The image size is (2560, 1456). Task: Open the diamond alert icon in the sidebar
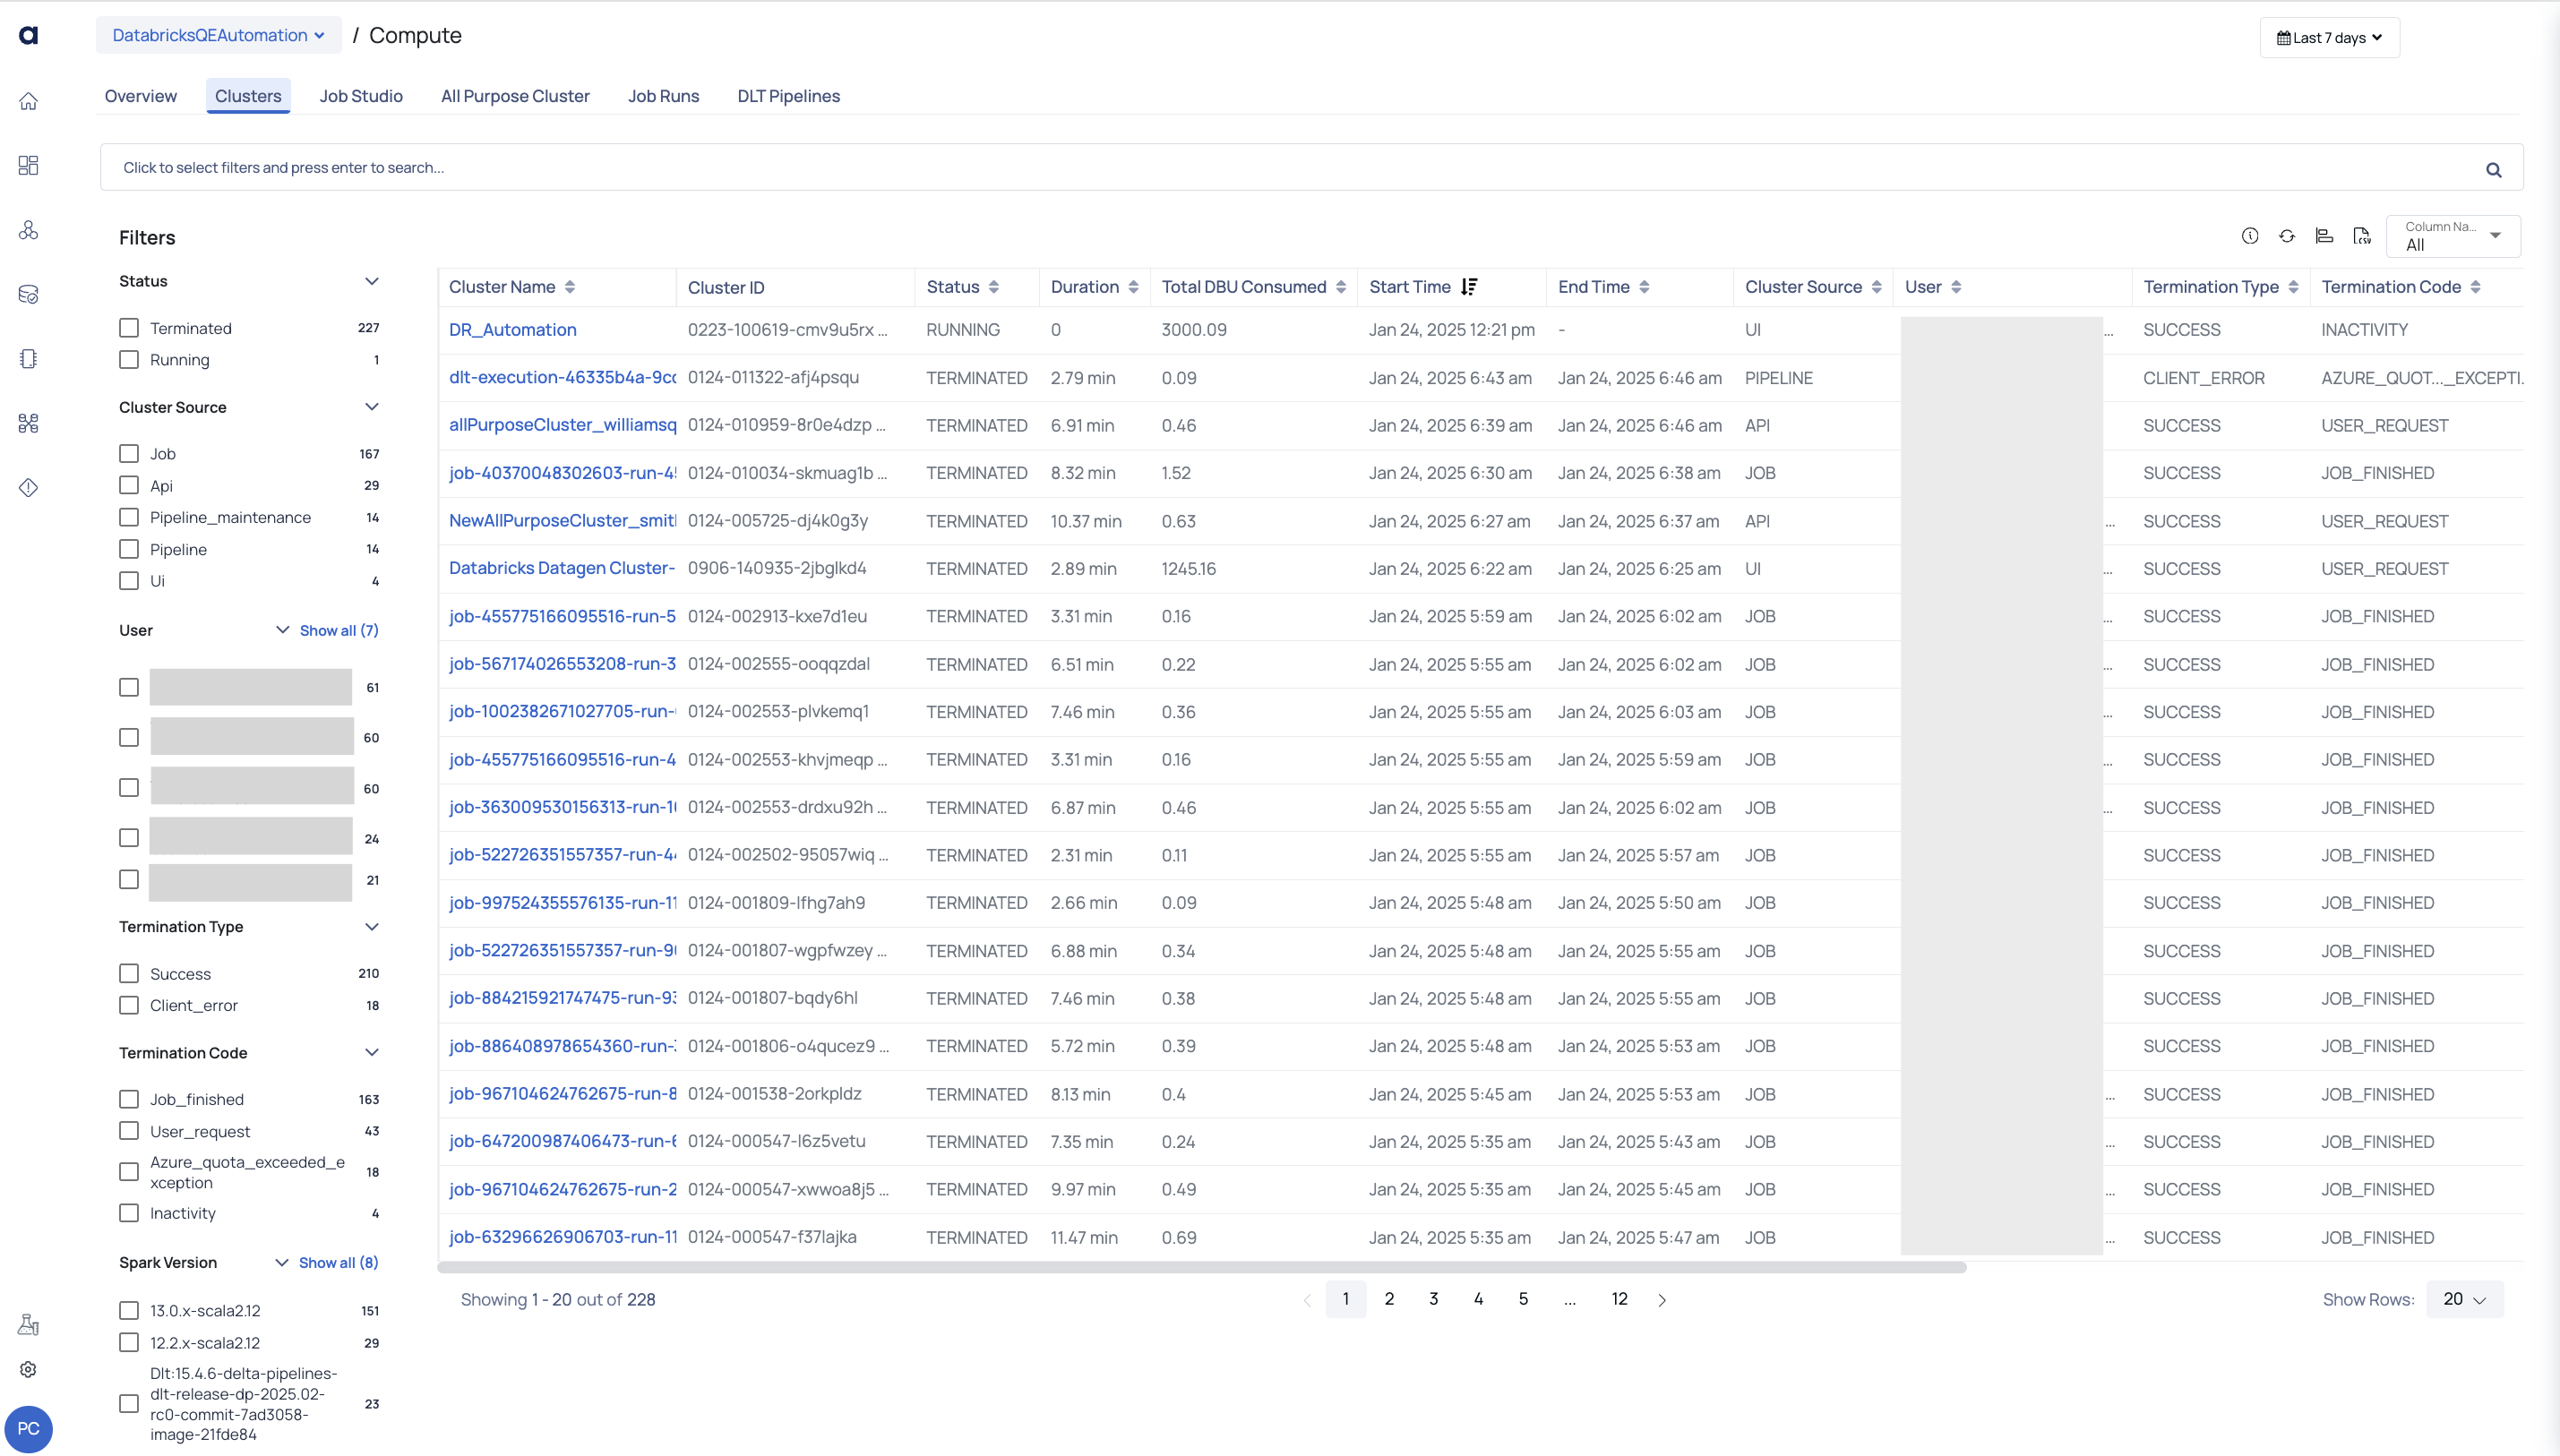pyautogui.click(x=28, y=487)
